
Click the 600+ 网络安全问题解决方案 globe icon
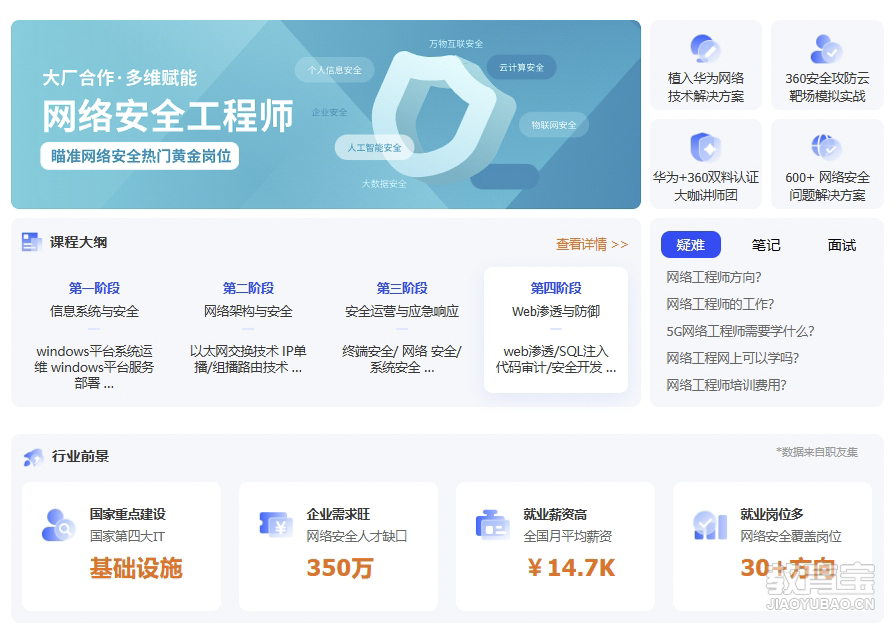point(826,148)
